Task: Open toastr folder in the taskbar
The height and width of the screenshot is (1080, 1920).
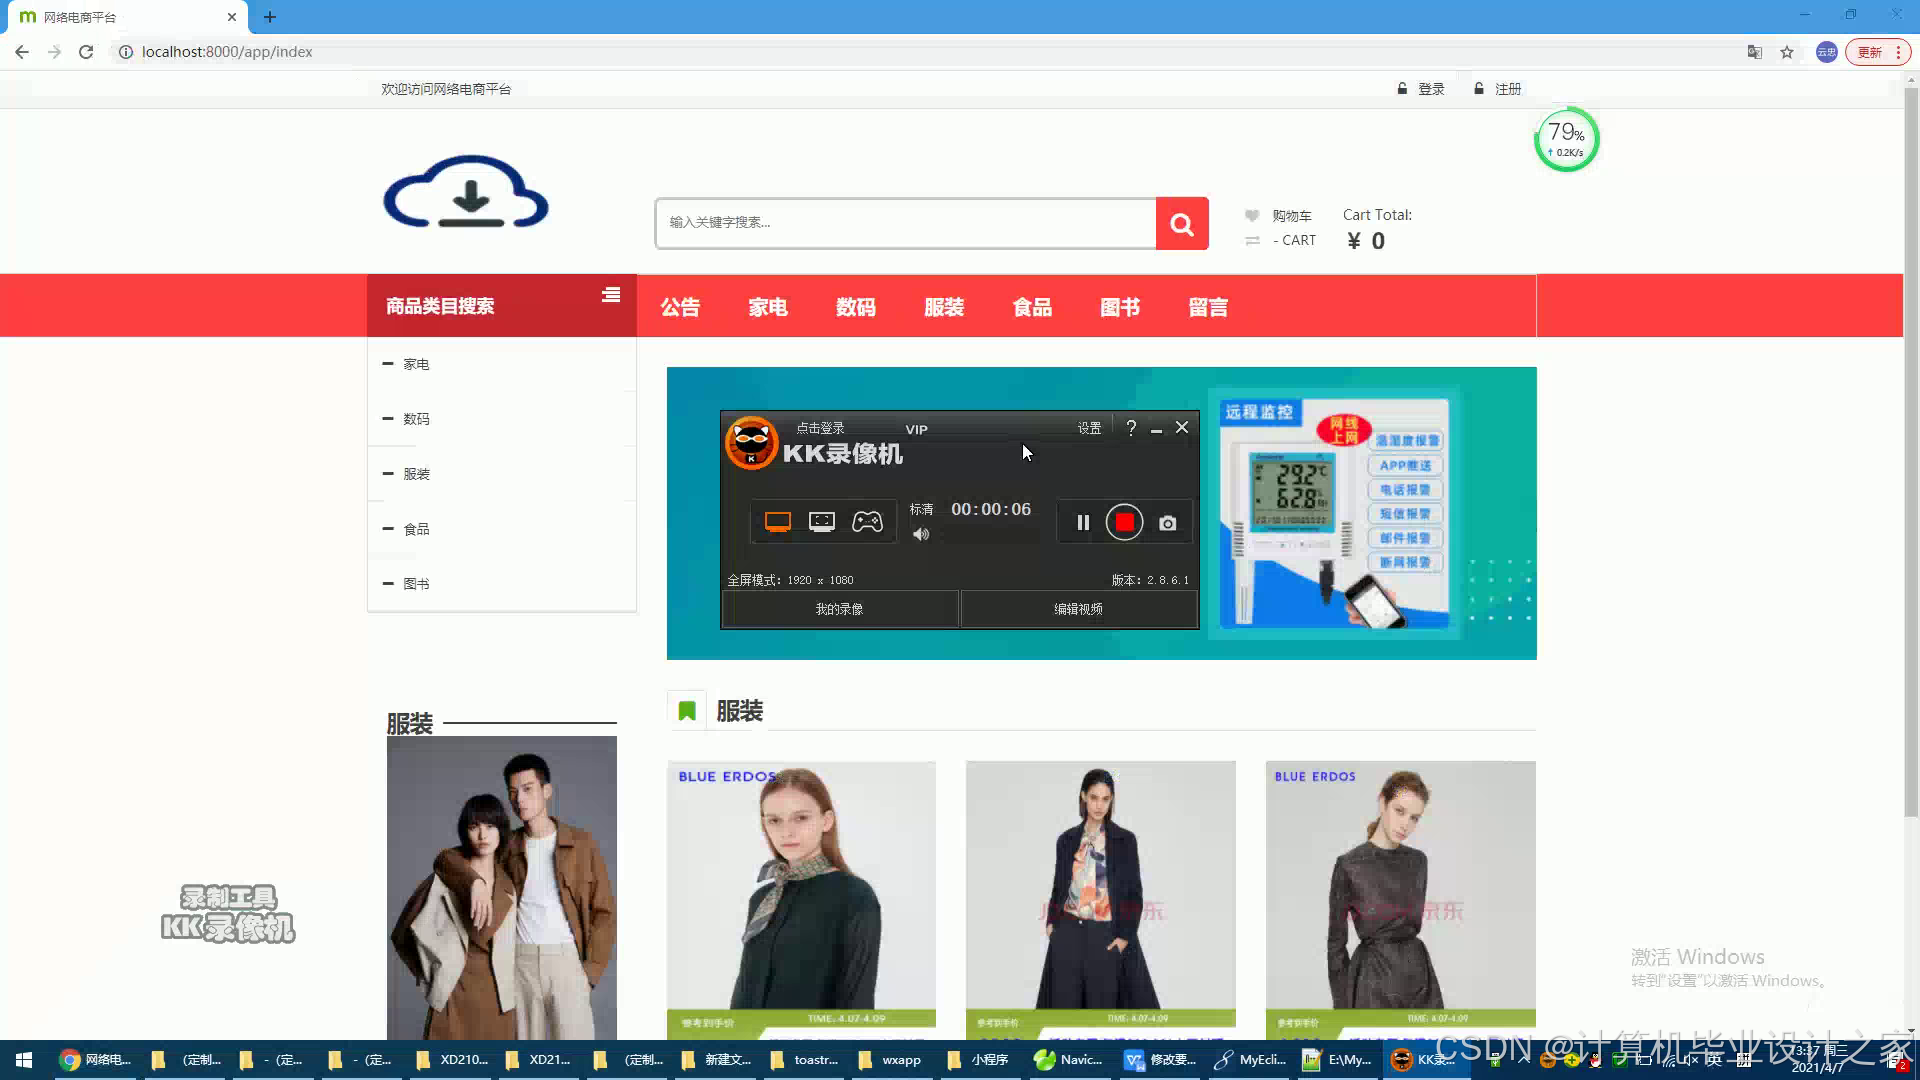Action: 804,1060
